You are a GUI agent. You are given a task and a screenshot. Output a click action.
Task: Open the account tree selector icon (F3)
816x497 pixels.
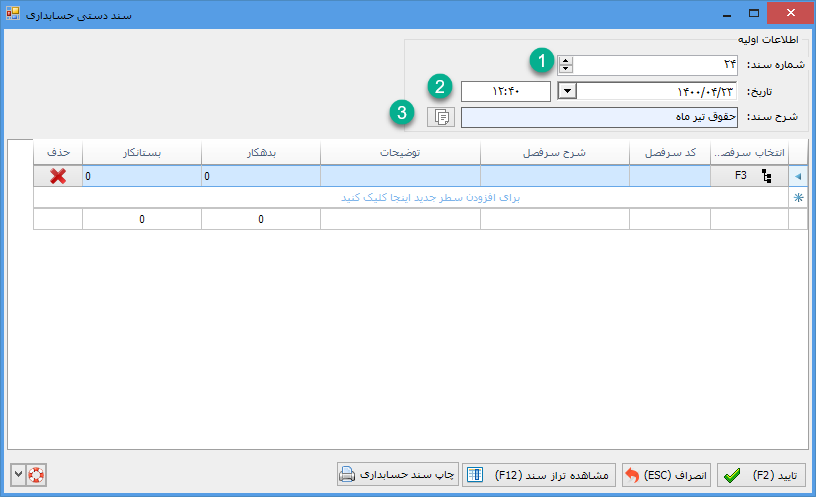(x=767, y=176)
